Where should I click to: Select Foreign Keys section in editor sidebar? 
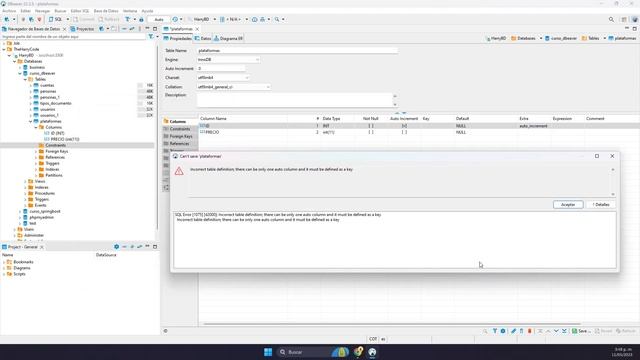(181, 136)
